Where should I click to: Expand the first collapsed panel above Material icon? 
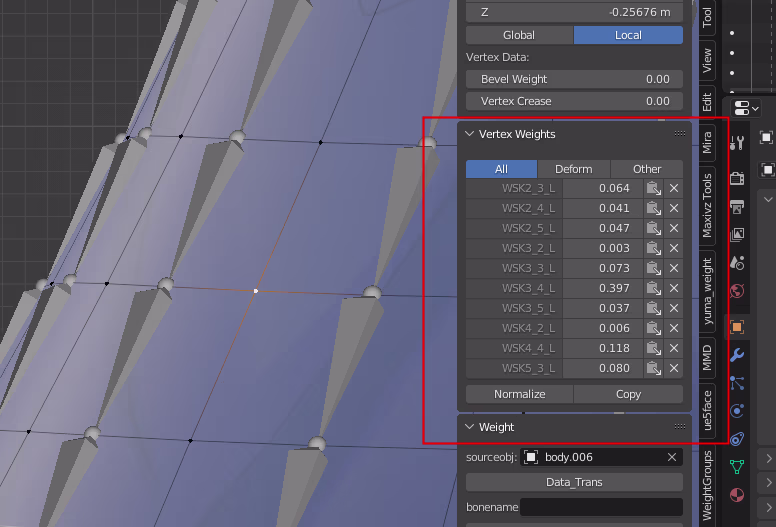click(769, 459)
